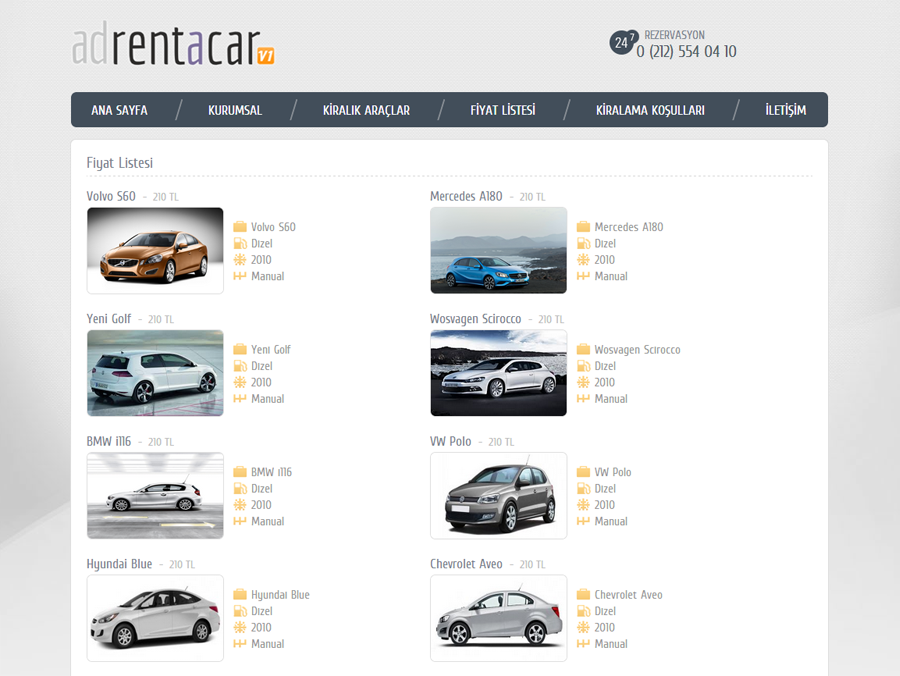The image size is (900, 676).
Task: Click the BMW i116 heading
Action: (108, 441)
